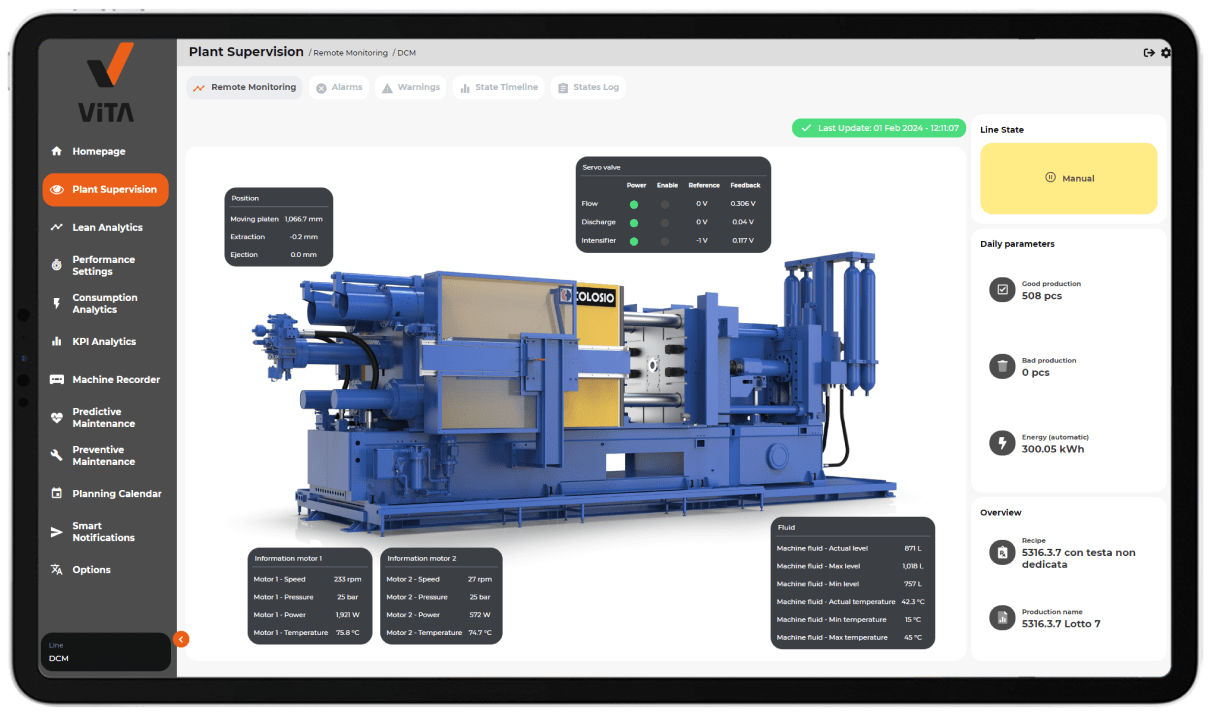
Task: Click the Flow row gray Enable indicator
Action: (x=665, y=204)
